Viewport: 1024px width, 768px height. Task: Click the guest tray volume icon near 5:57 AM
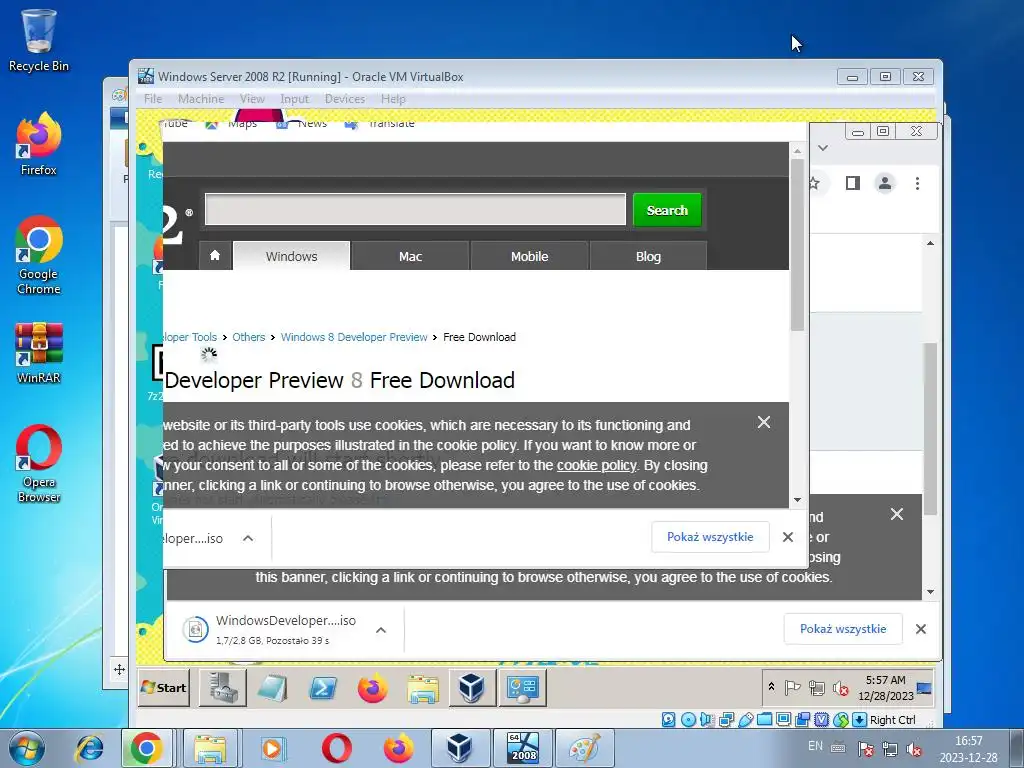coord(841,688)
